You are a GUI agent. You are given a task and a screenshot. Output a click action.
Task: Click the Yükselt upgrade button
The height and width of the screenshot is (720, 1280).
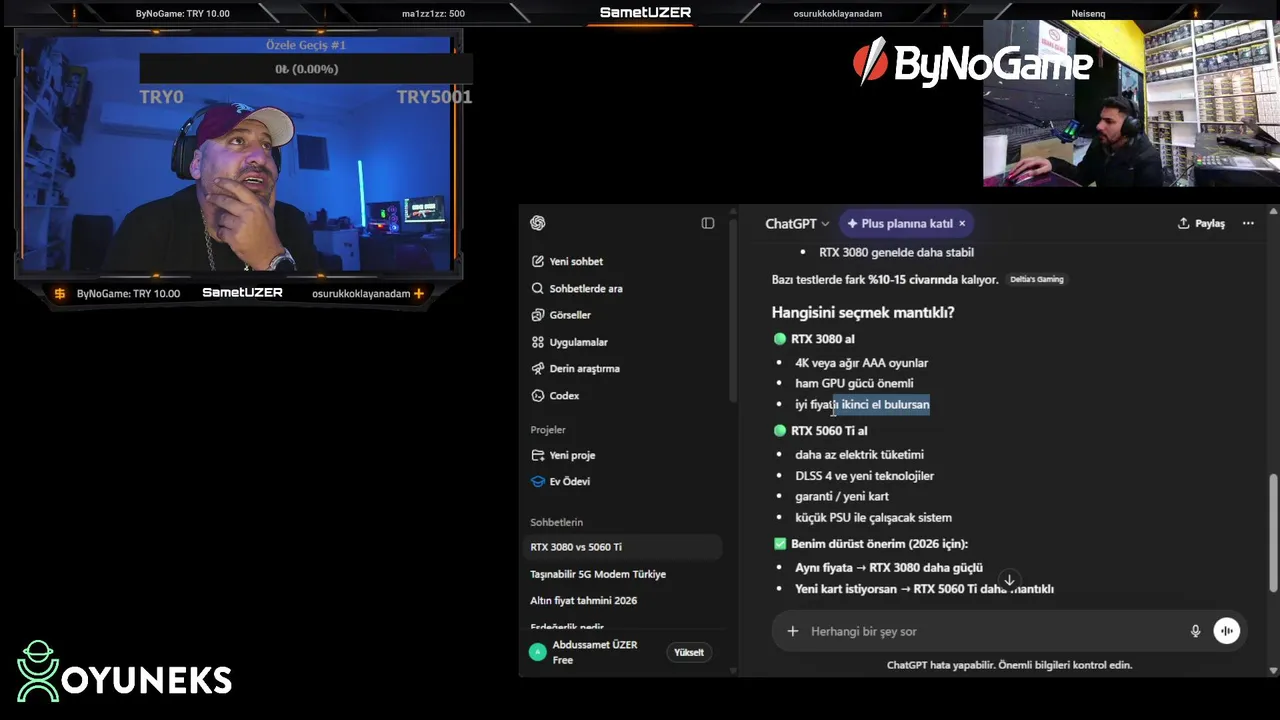coord(689,652)
